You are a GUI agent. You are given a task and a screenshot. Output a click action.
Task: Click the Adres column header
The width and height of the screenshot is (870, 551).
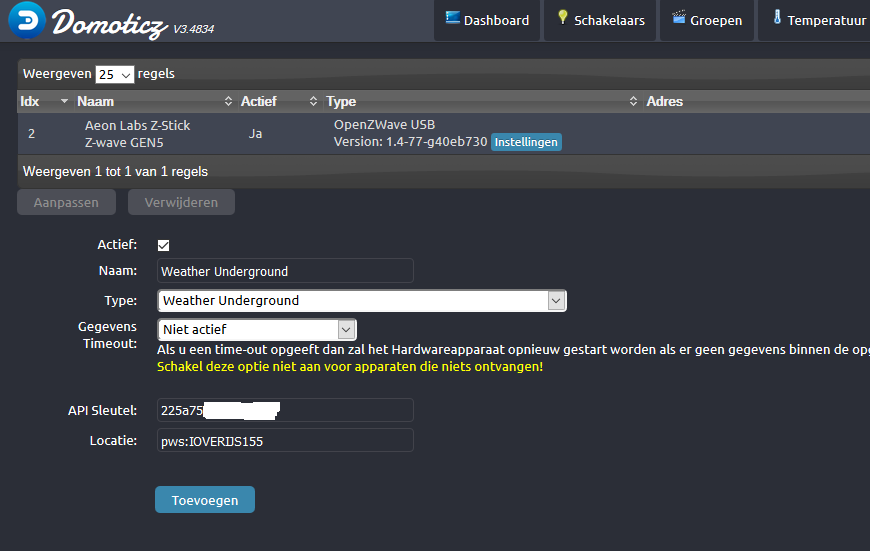pyautogui.click(x=665, y=102)
